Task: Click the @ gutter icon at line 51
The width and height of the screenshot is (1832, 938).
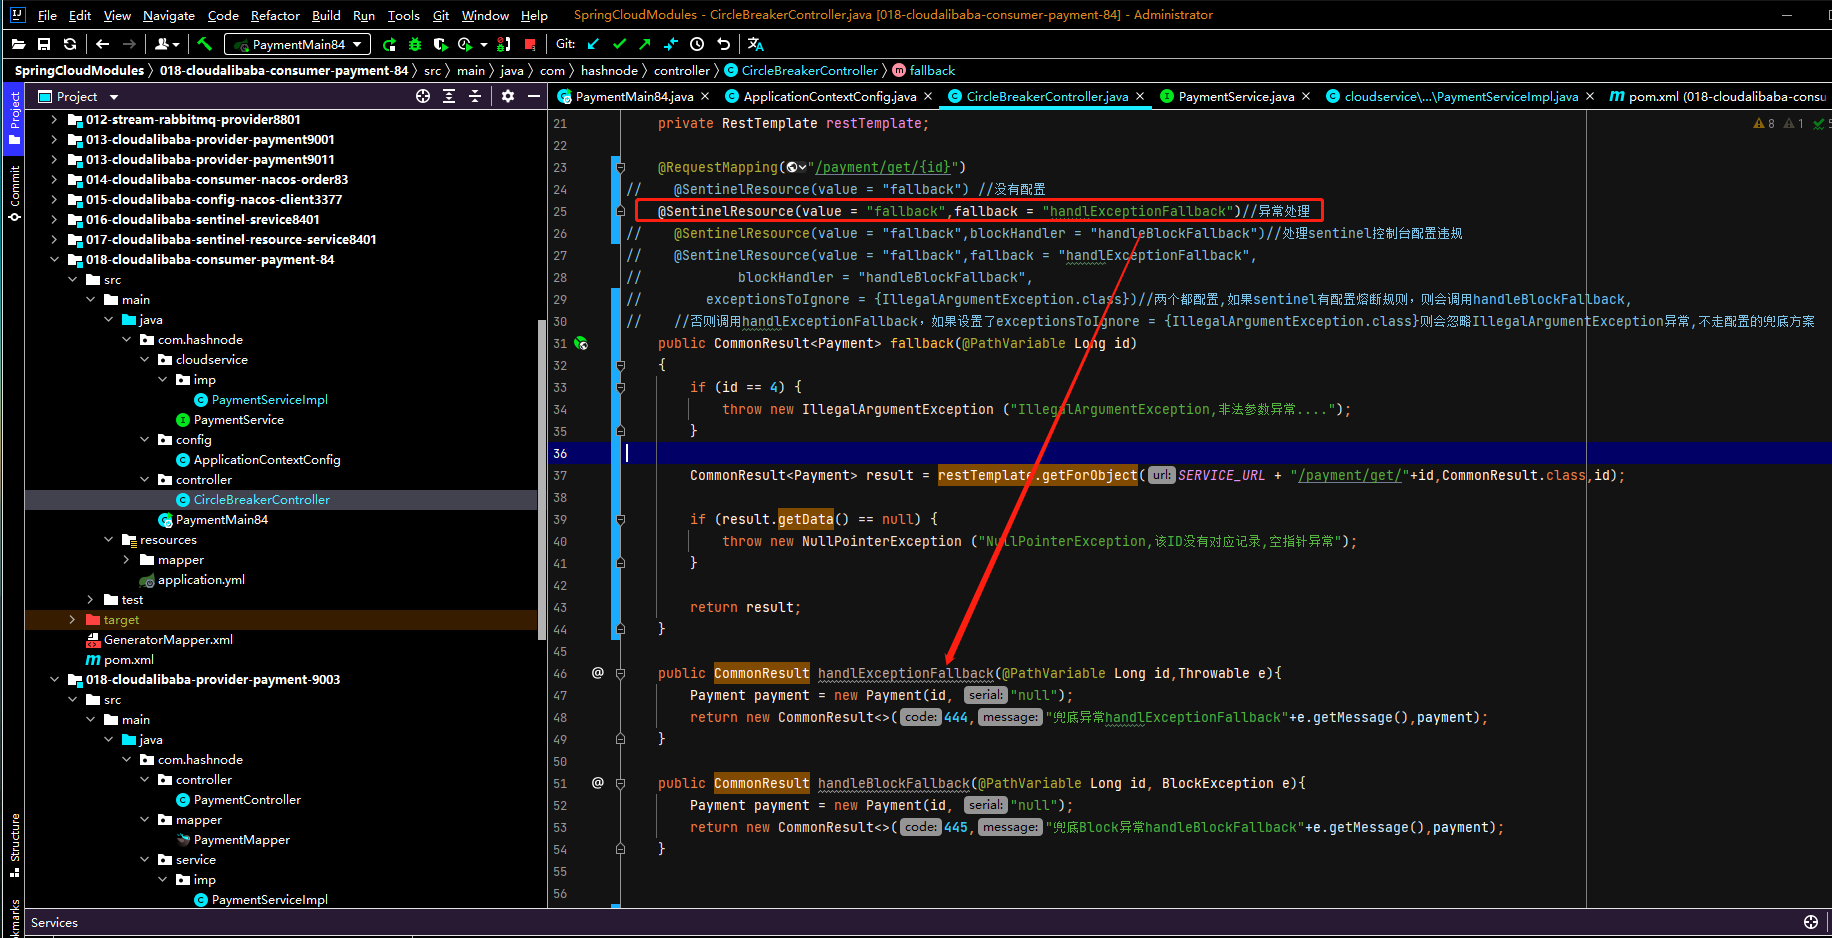Action: [598, 783]
